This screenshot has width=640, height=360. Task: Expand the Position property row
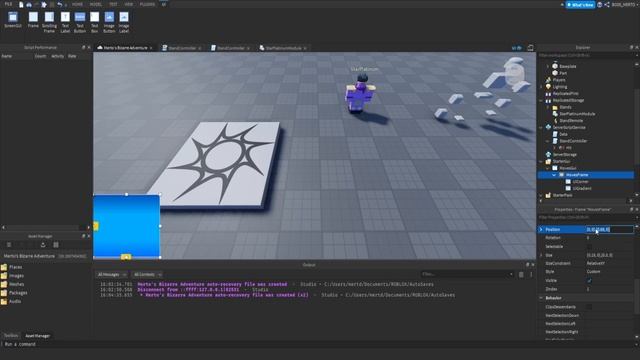click(541, 229)
